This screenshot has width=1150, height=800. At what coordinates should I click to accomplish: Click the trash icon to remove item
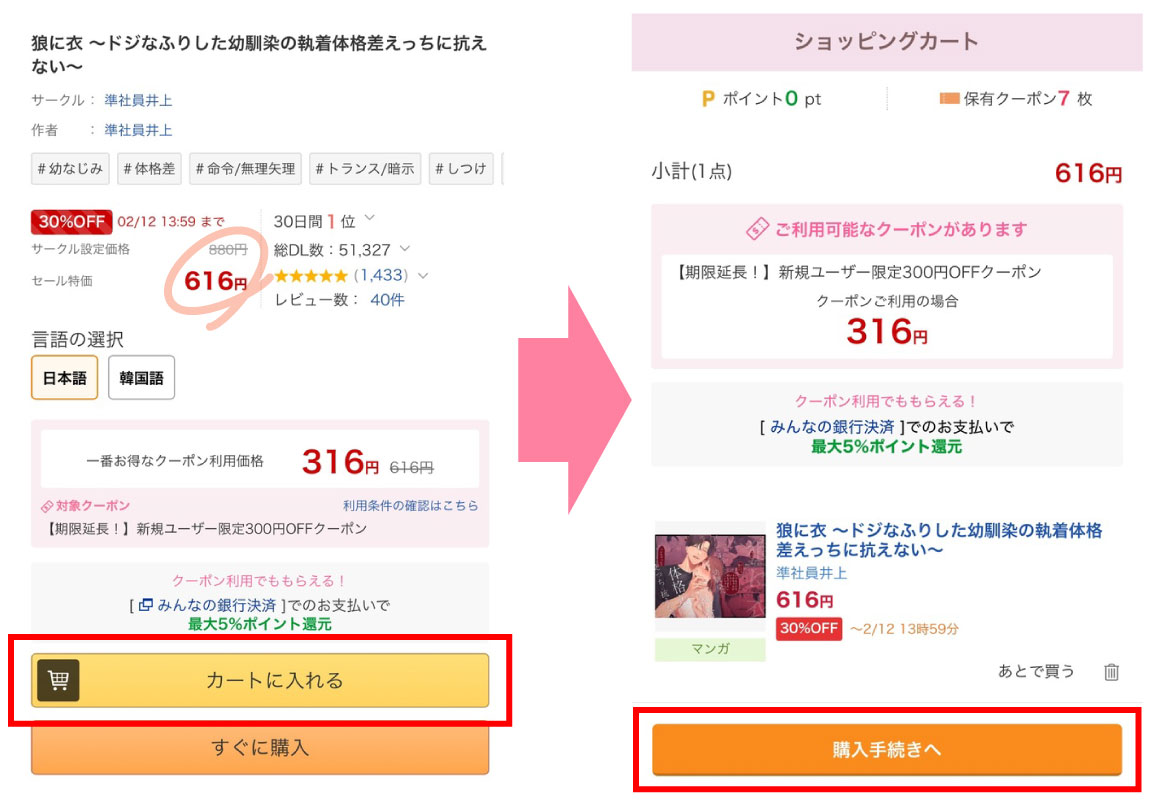[x=1111, y=672]
